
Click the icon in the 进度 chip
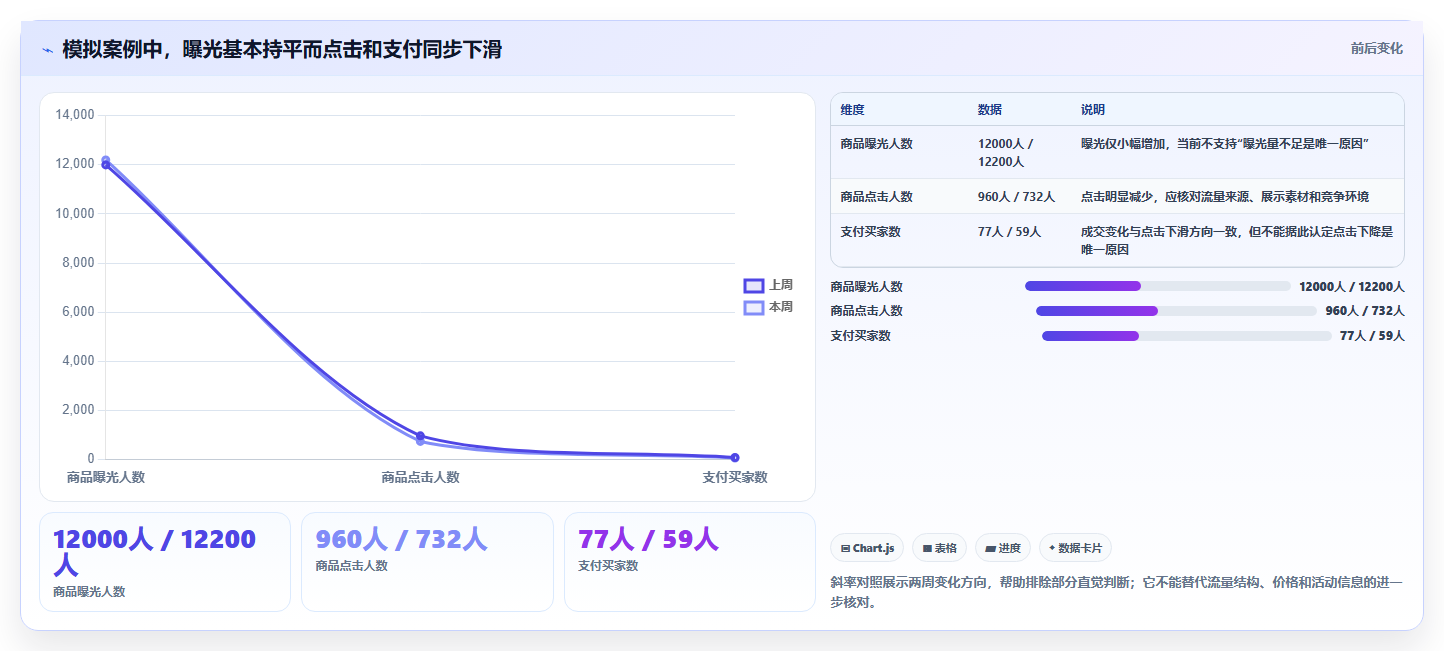point(990,548)
